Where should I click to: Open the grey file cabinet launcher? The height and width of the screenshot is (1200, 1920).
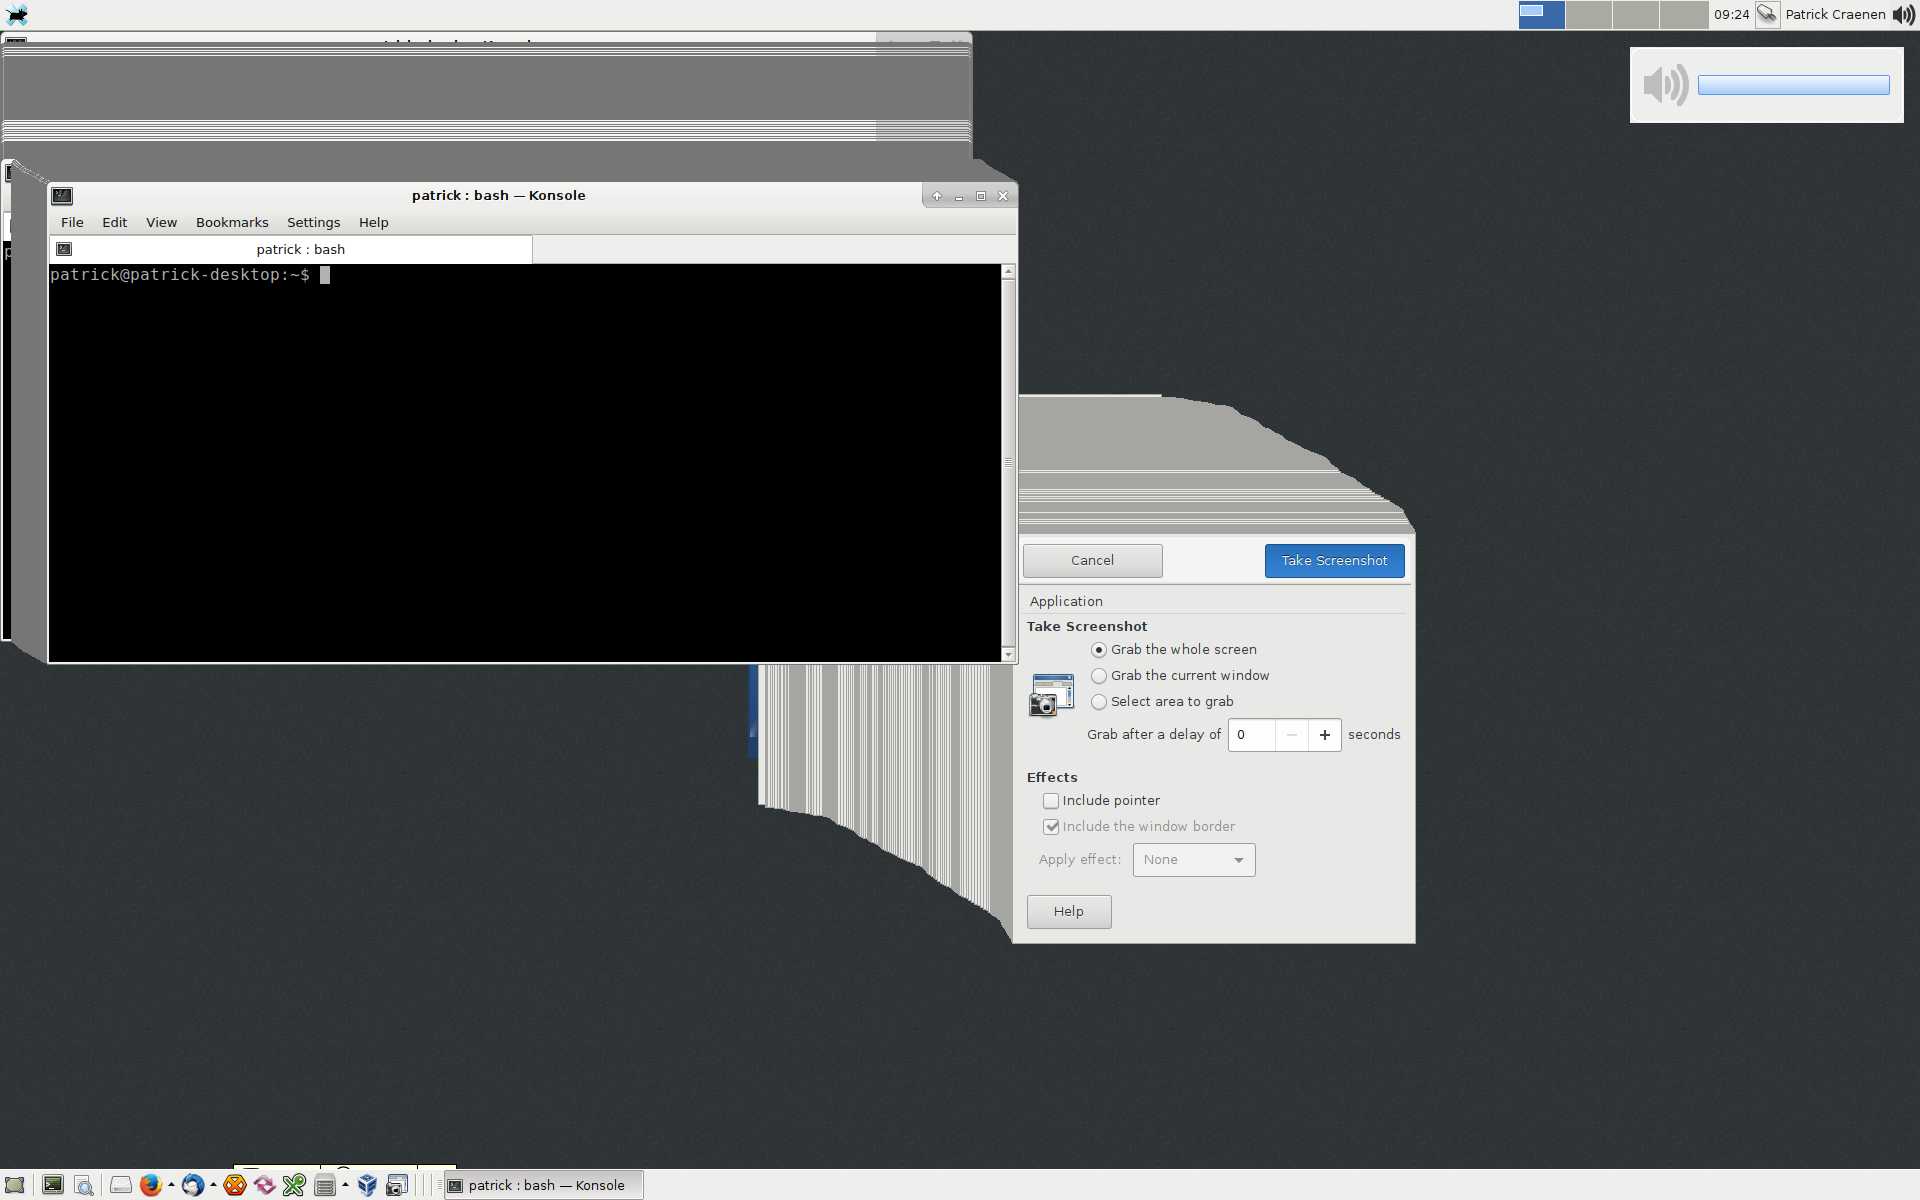point(325,1185)
